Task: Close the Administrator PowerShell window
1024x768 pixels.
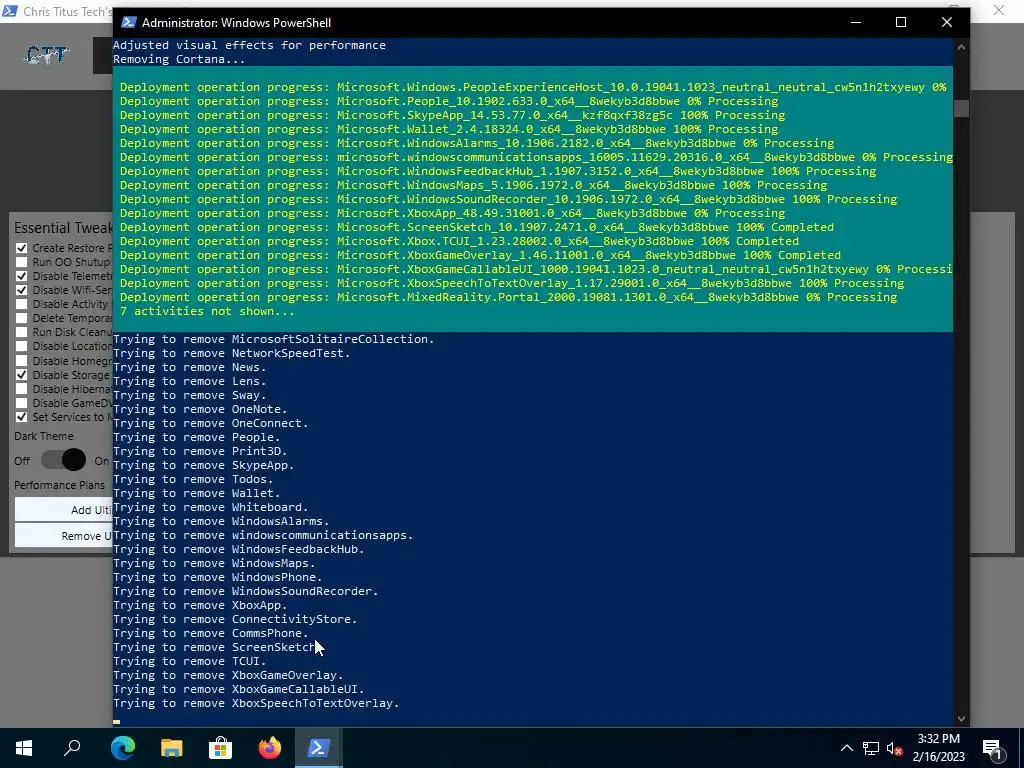Action: click(947, 22)
